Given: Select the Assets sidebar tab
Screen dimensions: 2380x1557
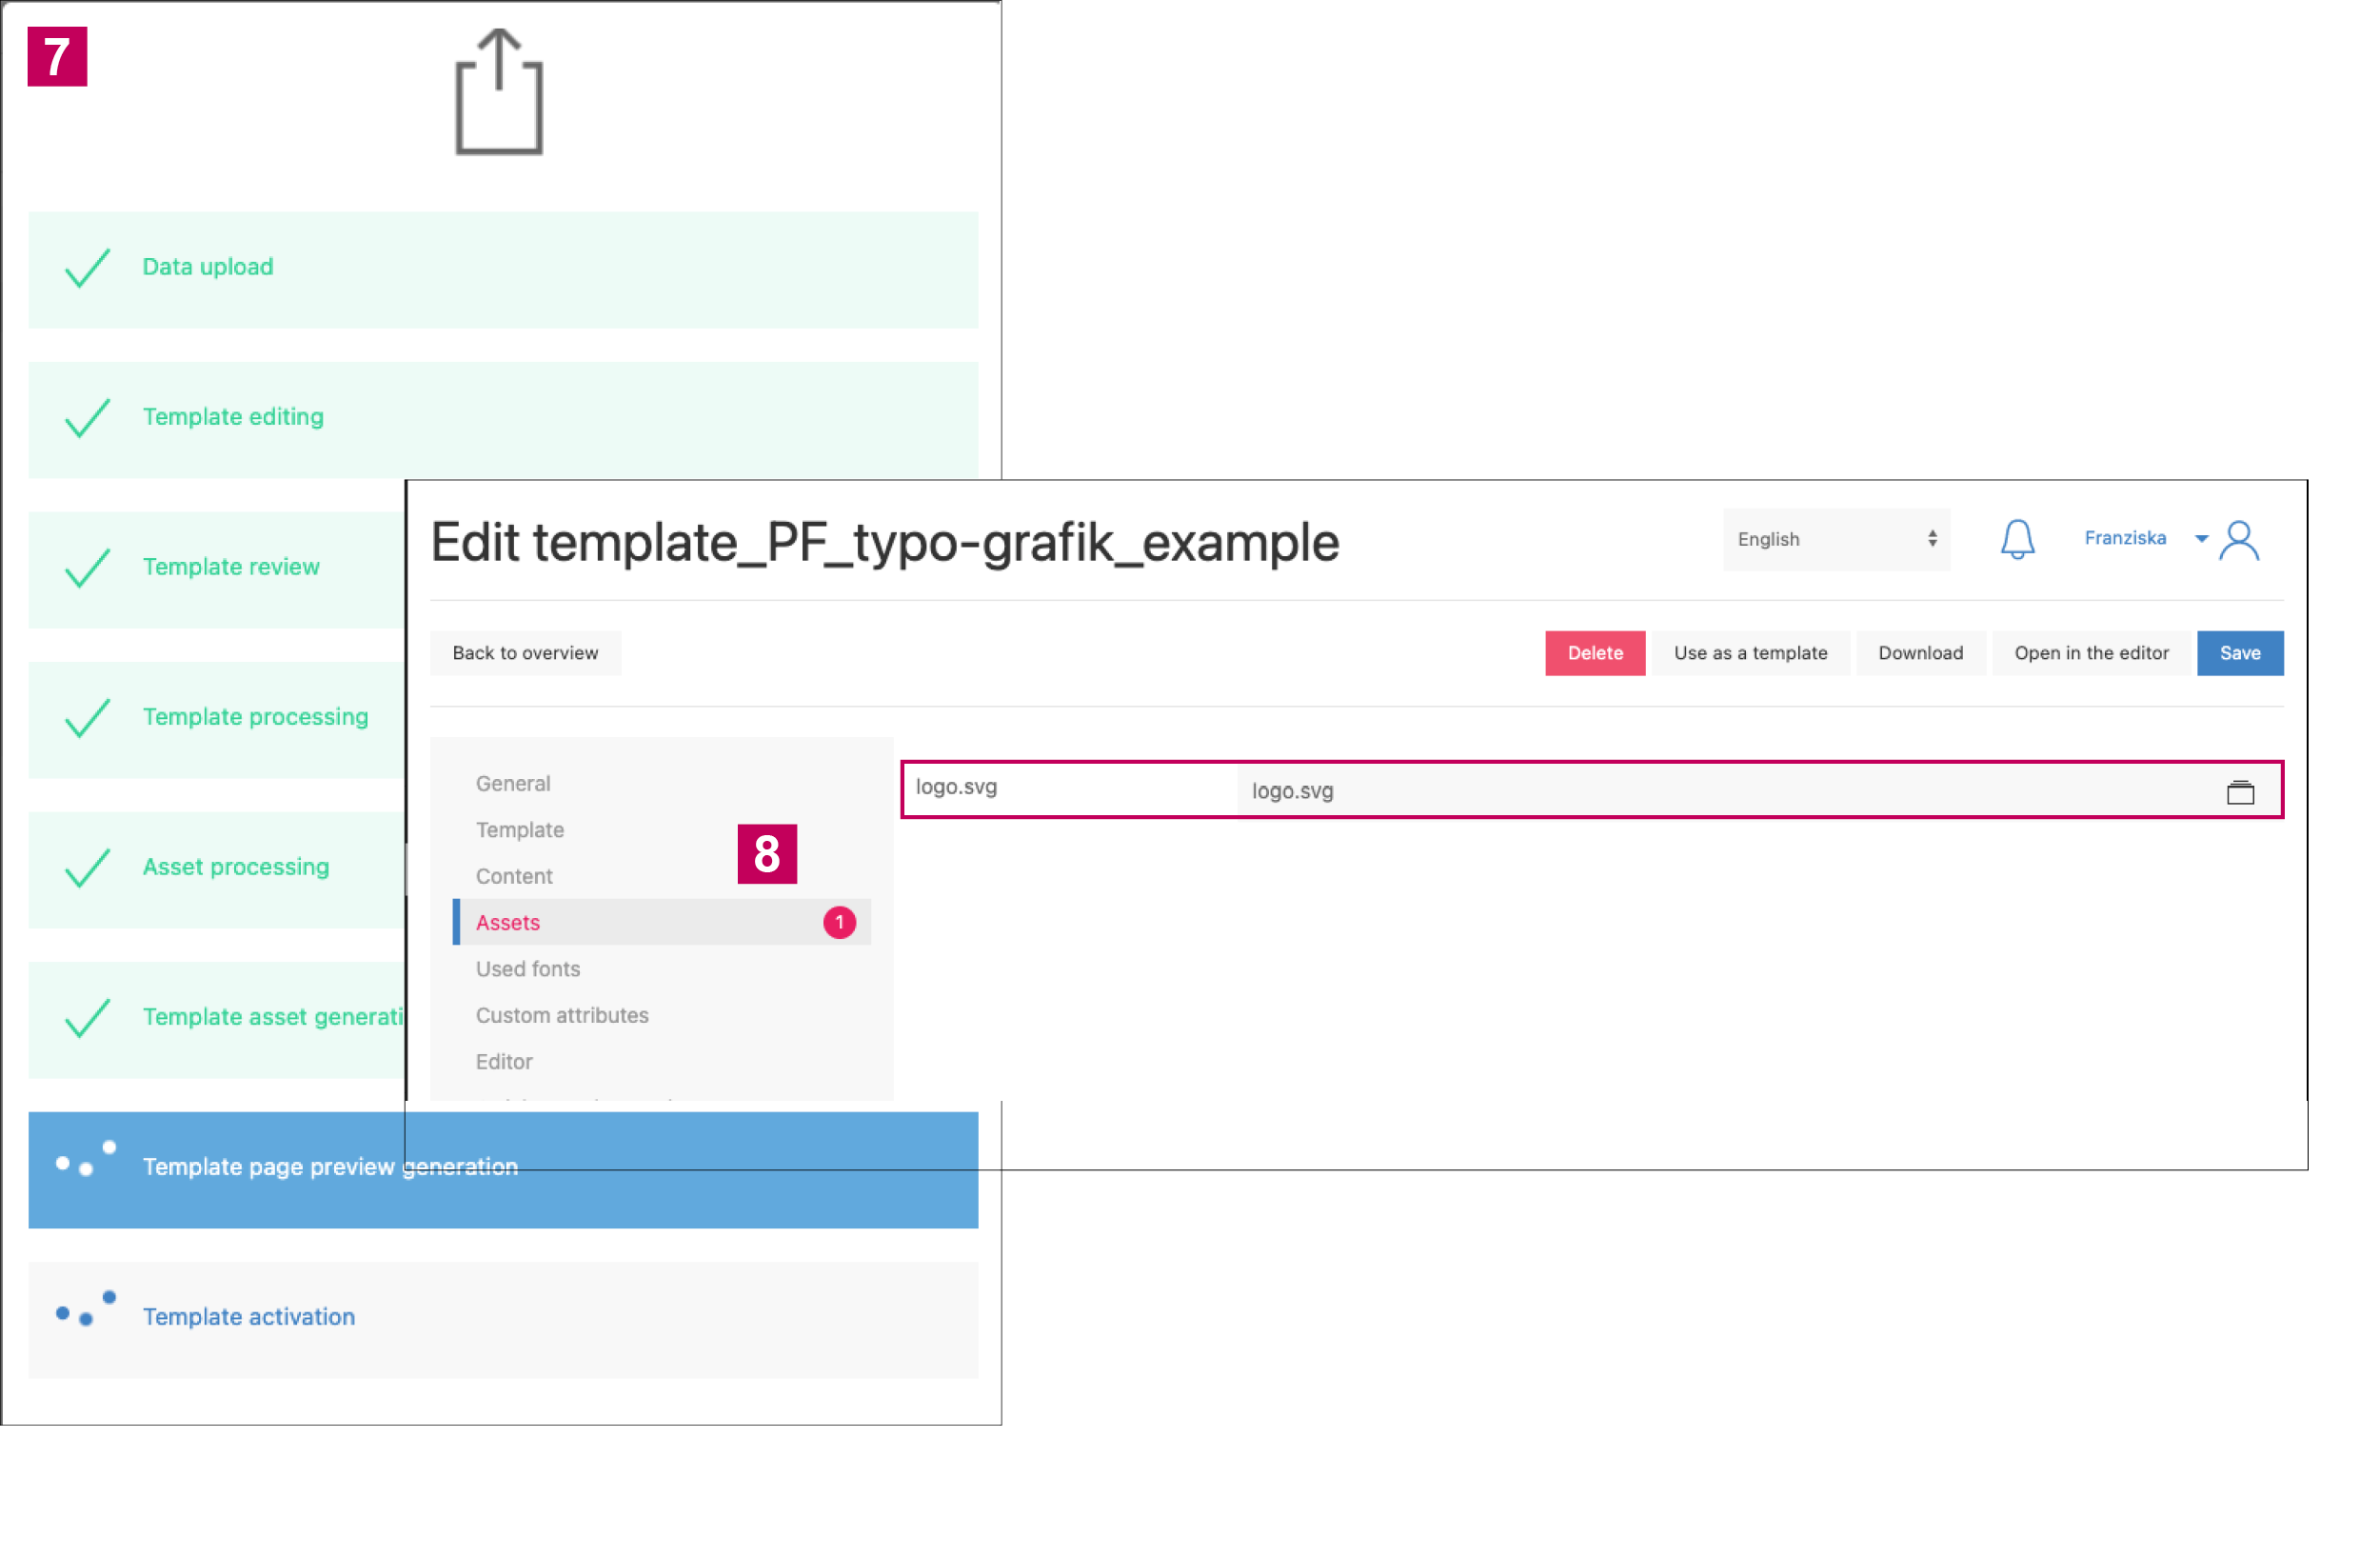Looking at the screenshot, I should (x=508, y=922).
